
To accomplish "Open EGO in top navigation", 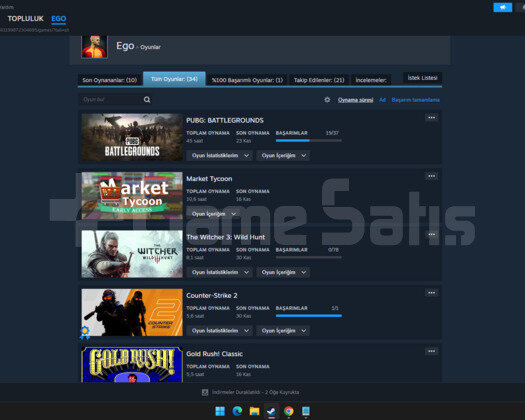I will [59, 19].
